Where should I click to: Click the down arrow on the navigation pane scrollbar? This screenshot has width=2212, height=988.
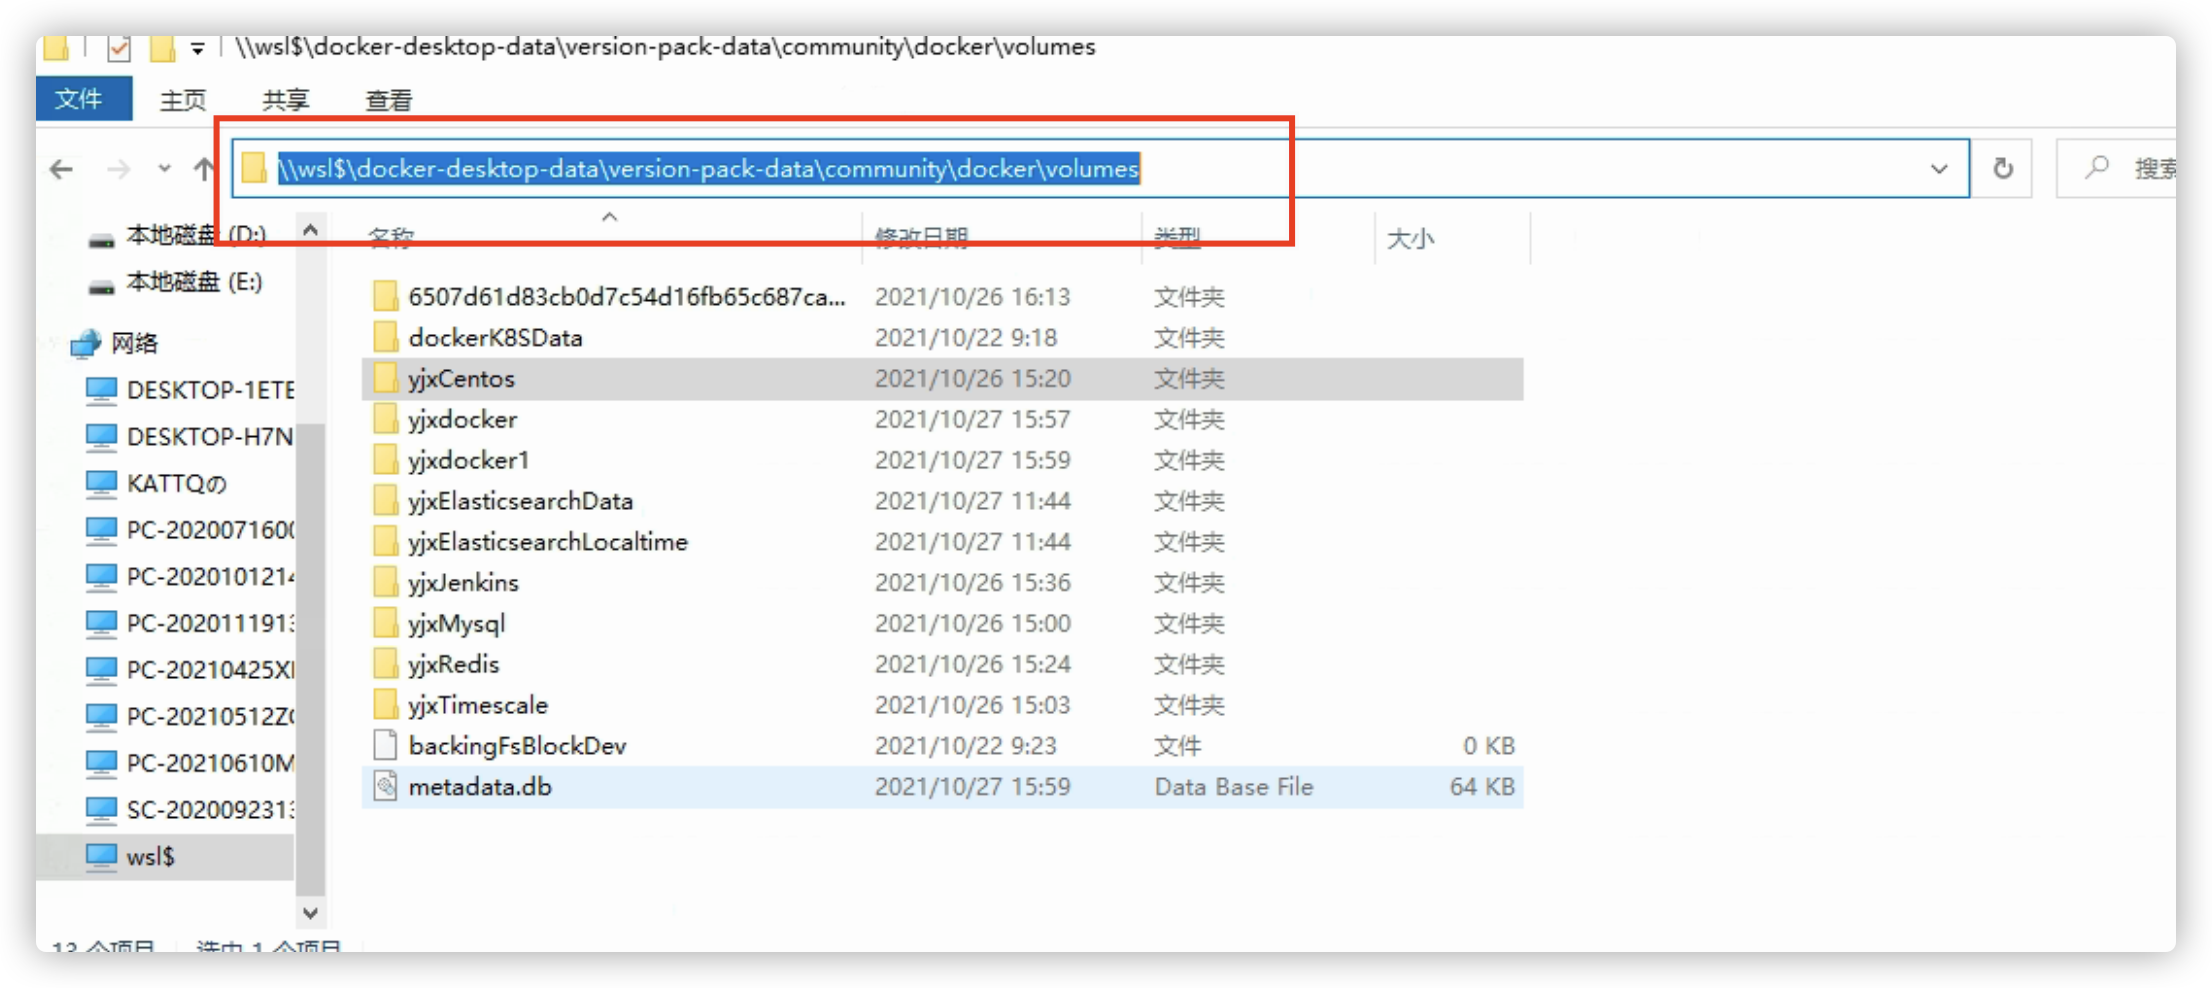310,912
